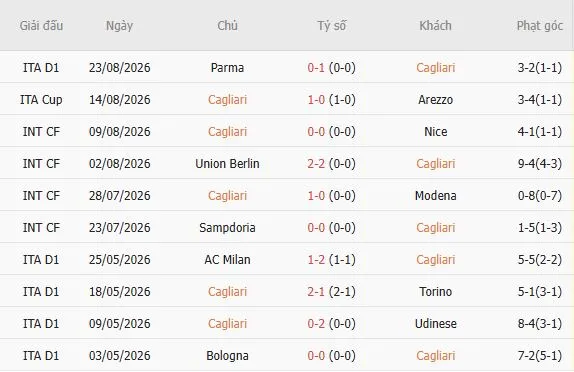This screenshot has width=574, height=372.
Task: Click the Giải đấu column header
Action: tap(41, 26)
